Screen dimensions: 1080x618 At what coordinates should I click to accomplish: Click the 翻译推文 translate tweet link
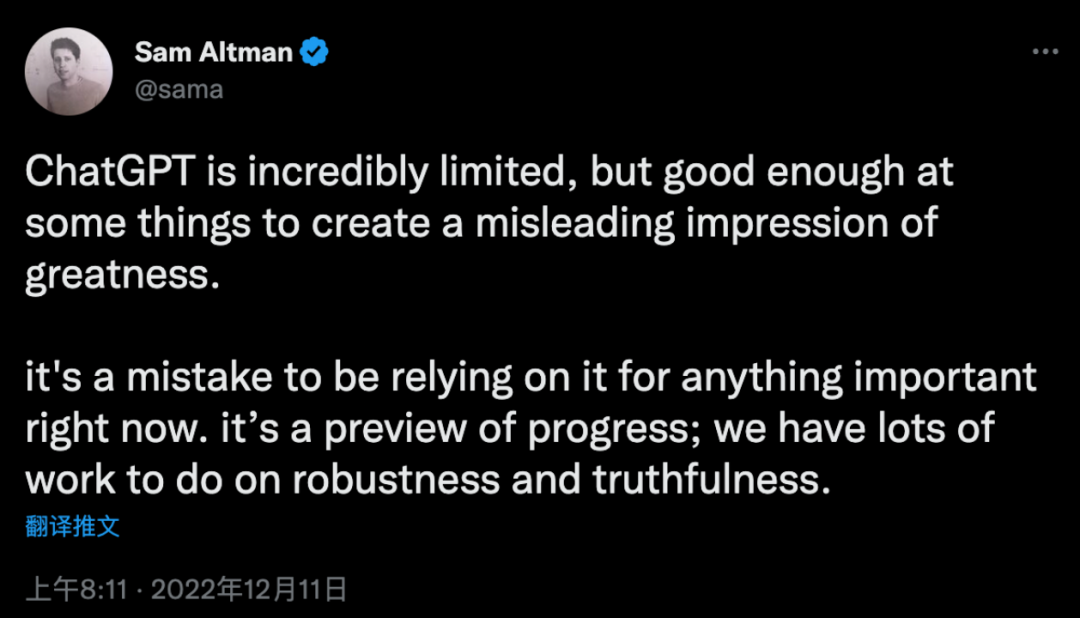pyautogui.click(x=72, y=526)
